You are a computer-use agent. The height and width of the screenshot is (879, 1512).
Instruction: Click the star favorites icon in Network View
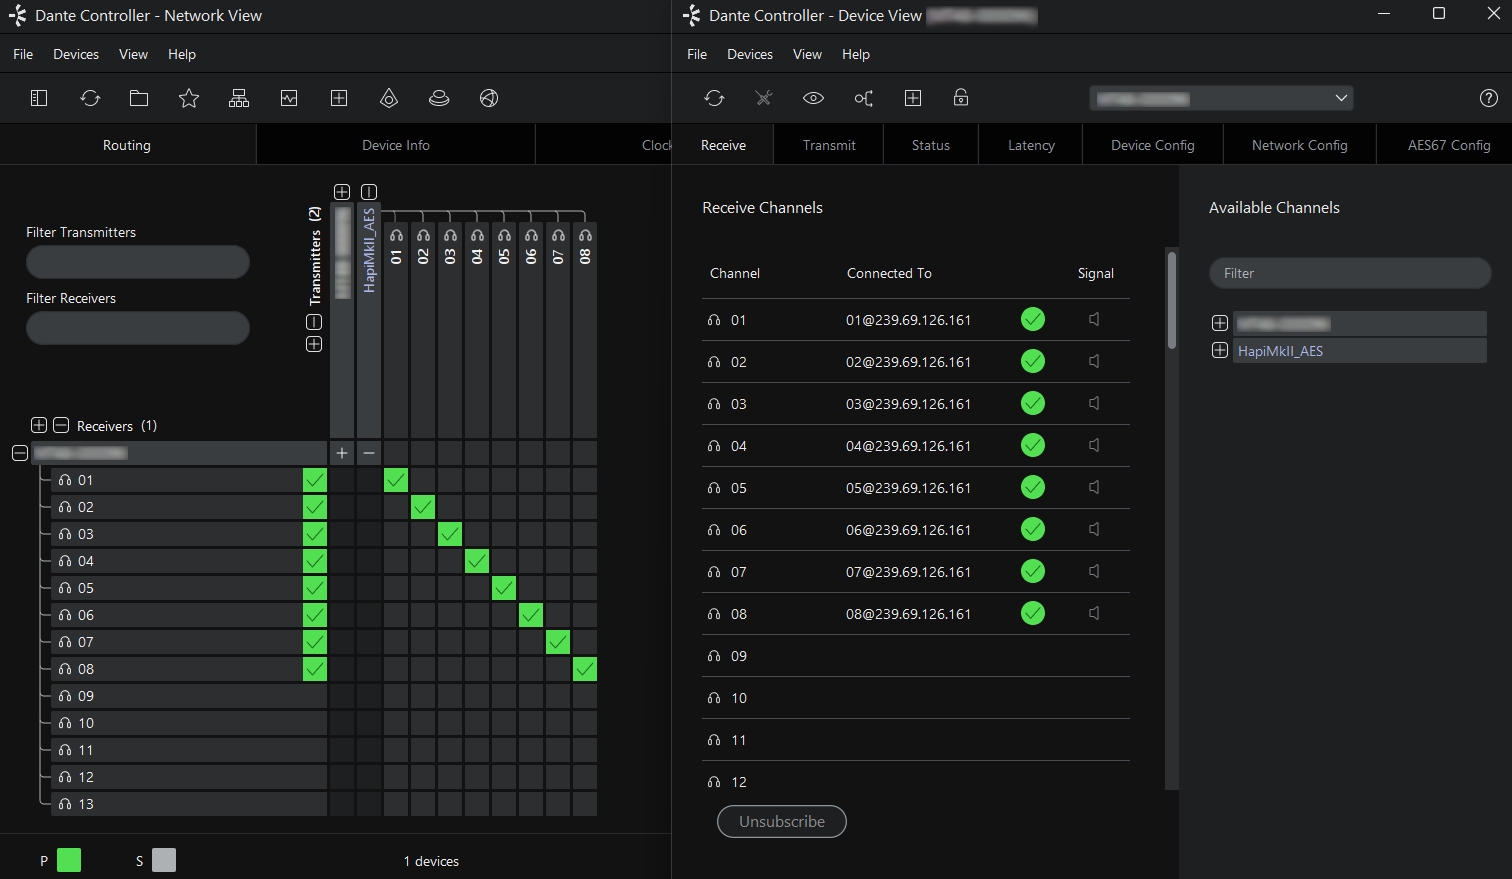coord(189,98)
